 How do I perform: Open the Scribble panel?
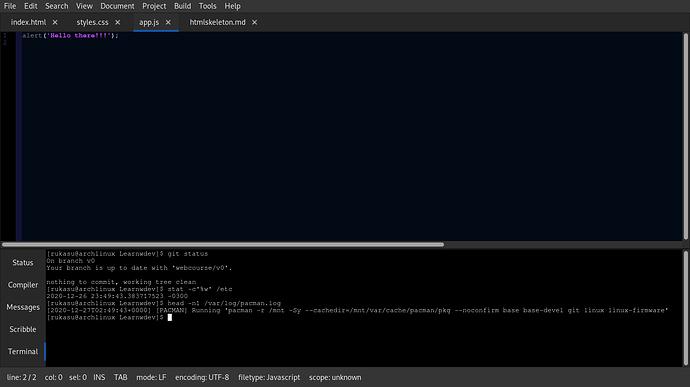point(22,329)
